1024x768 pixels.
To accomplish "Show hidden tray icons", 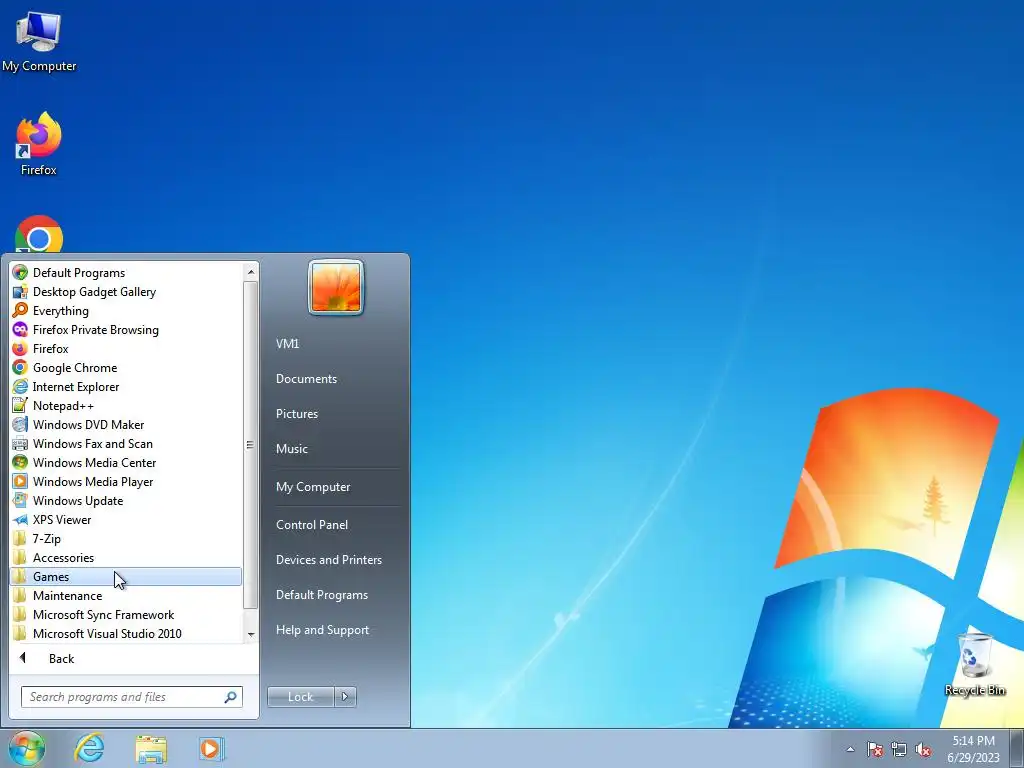I will click(850, 749).
